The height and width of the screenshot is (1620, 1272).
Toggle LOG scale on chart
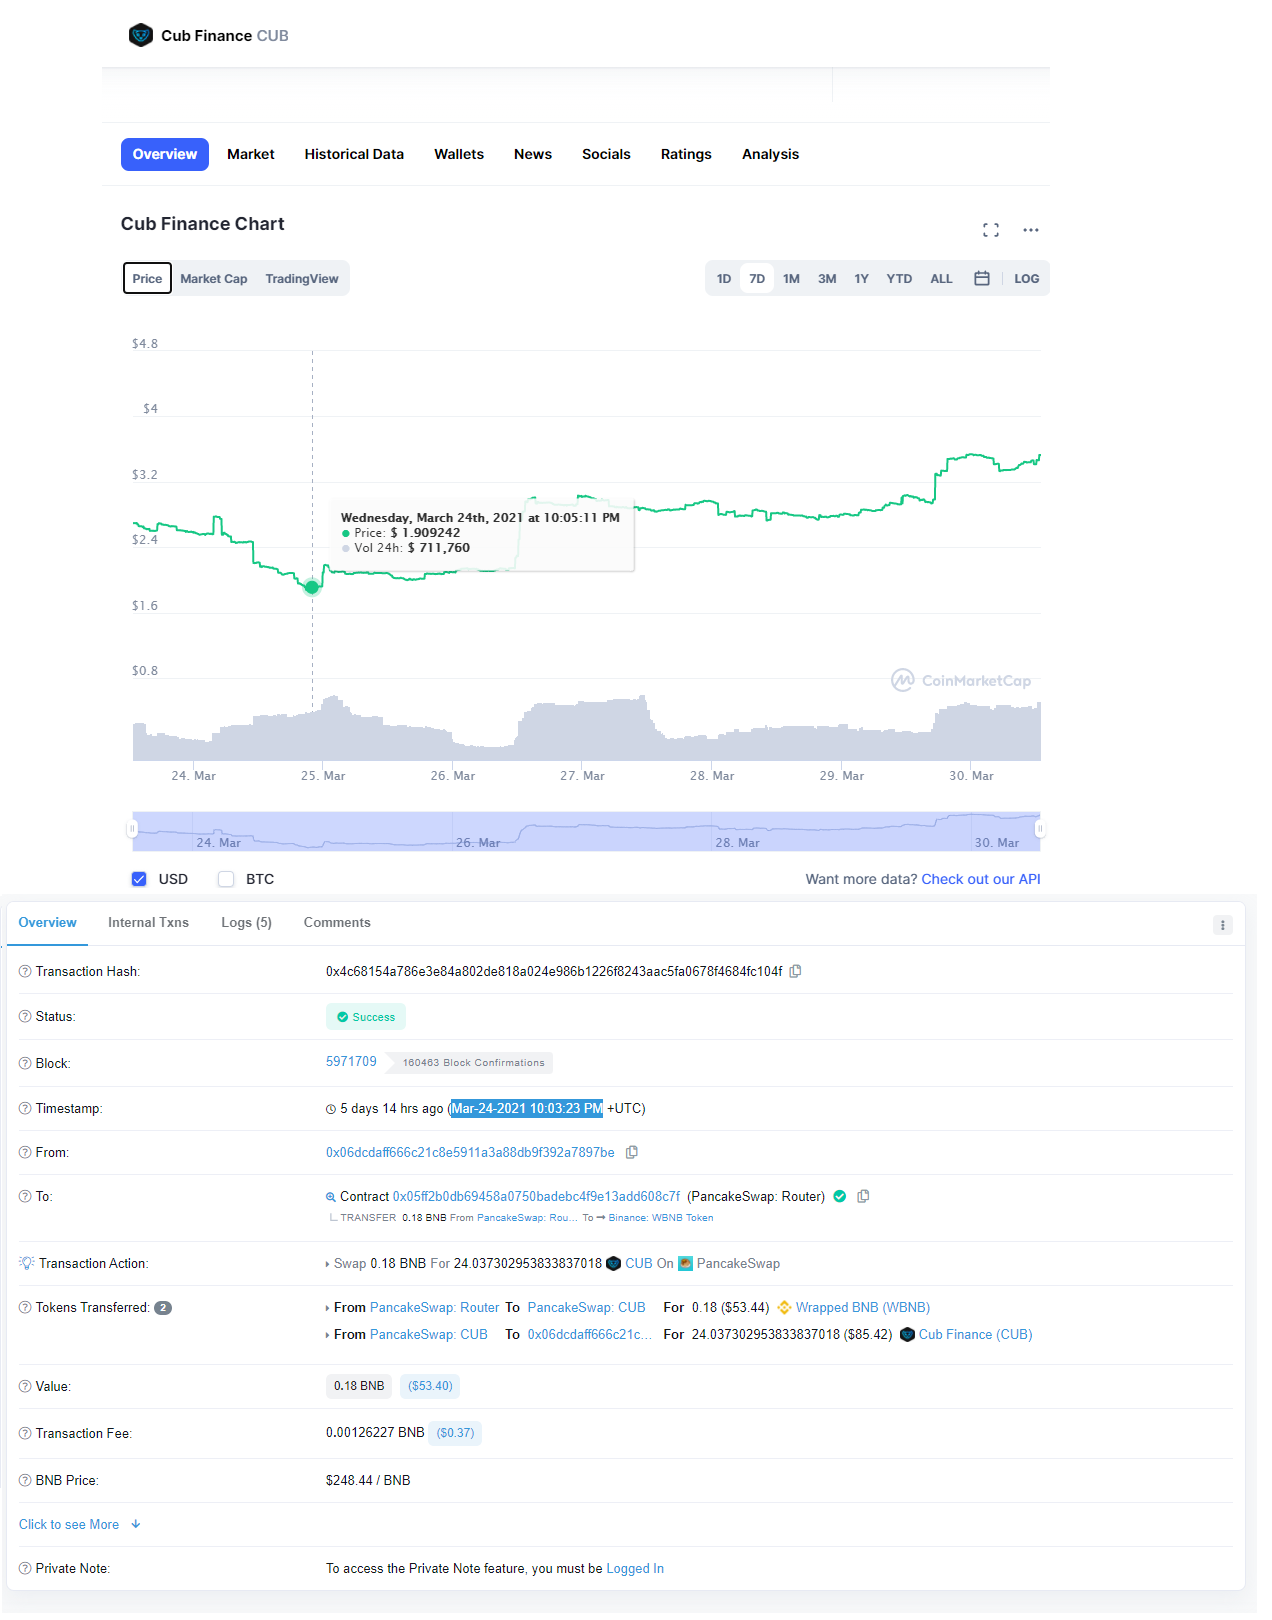(1026, 278)
